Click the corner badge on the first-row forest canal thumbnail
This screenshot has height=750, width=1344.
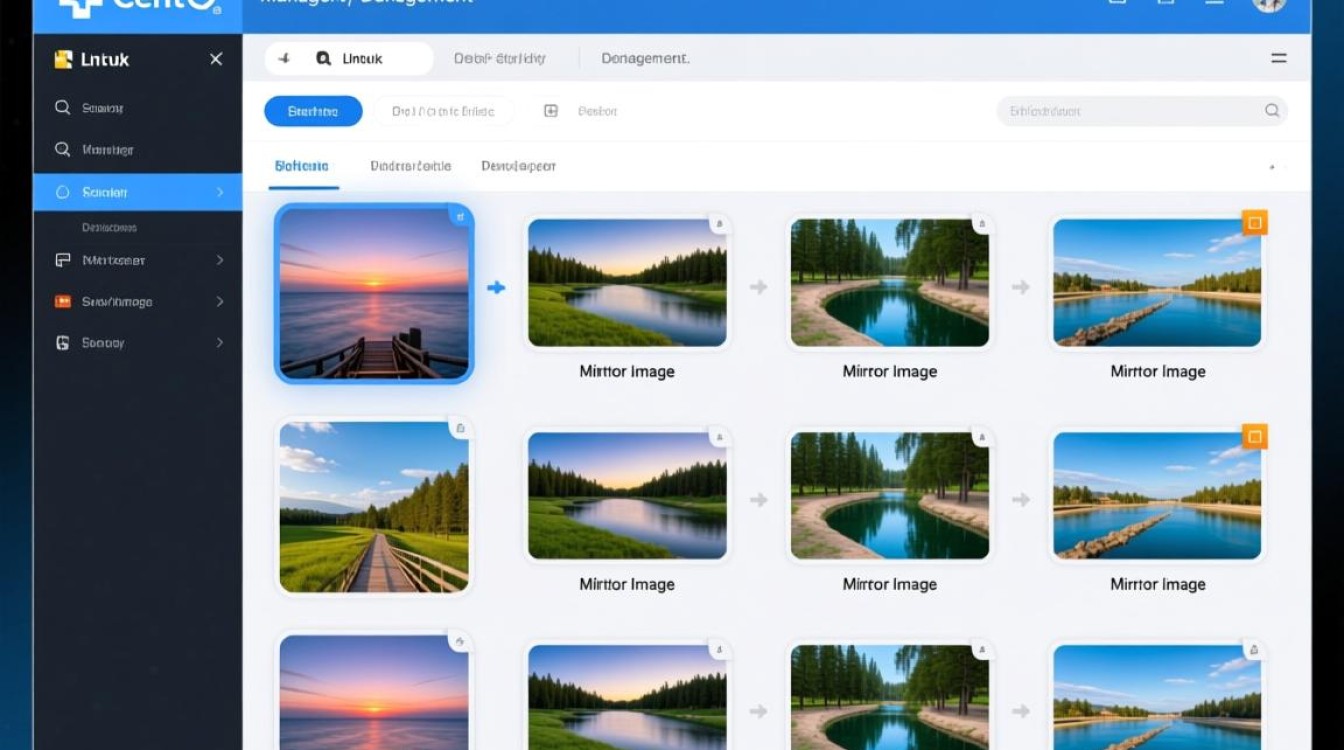pos(981,224)
